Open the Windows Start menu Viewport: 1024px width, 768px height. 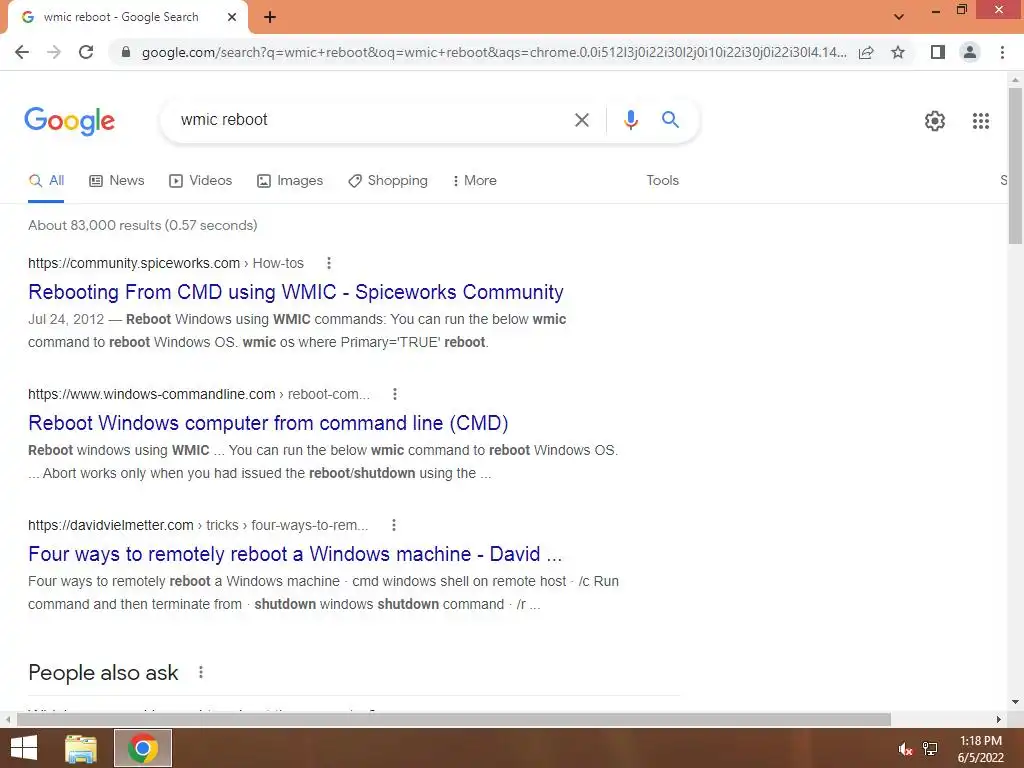point(24,748)
